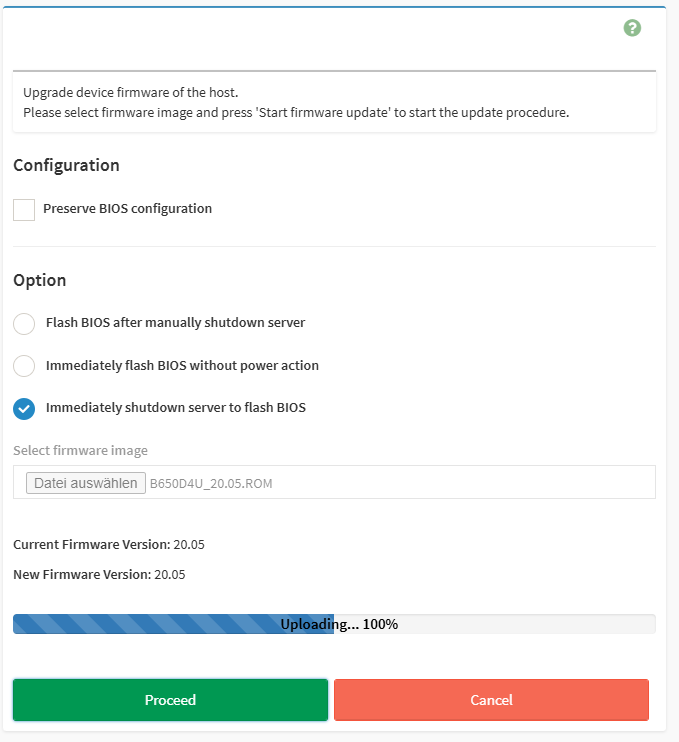The width and height of the screenshot is (679, 742).
Task: Click the 'Select firmware image' field label
Action: pyautogui.click(x=80, y=451)
